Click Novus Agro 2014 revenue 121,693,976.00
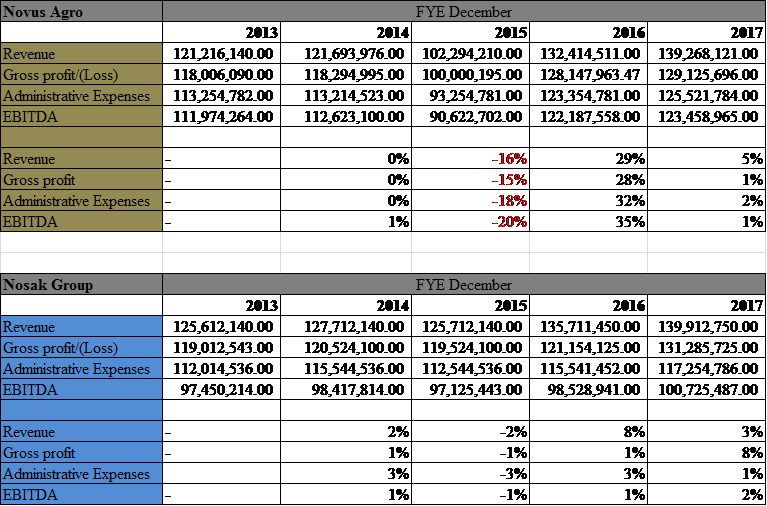 (346, 53)
